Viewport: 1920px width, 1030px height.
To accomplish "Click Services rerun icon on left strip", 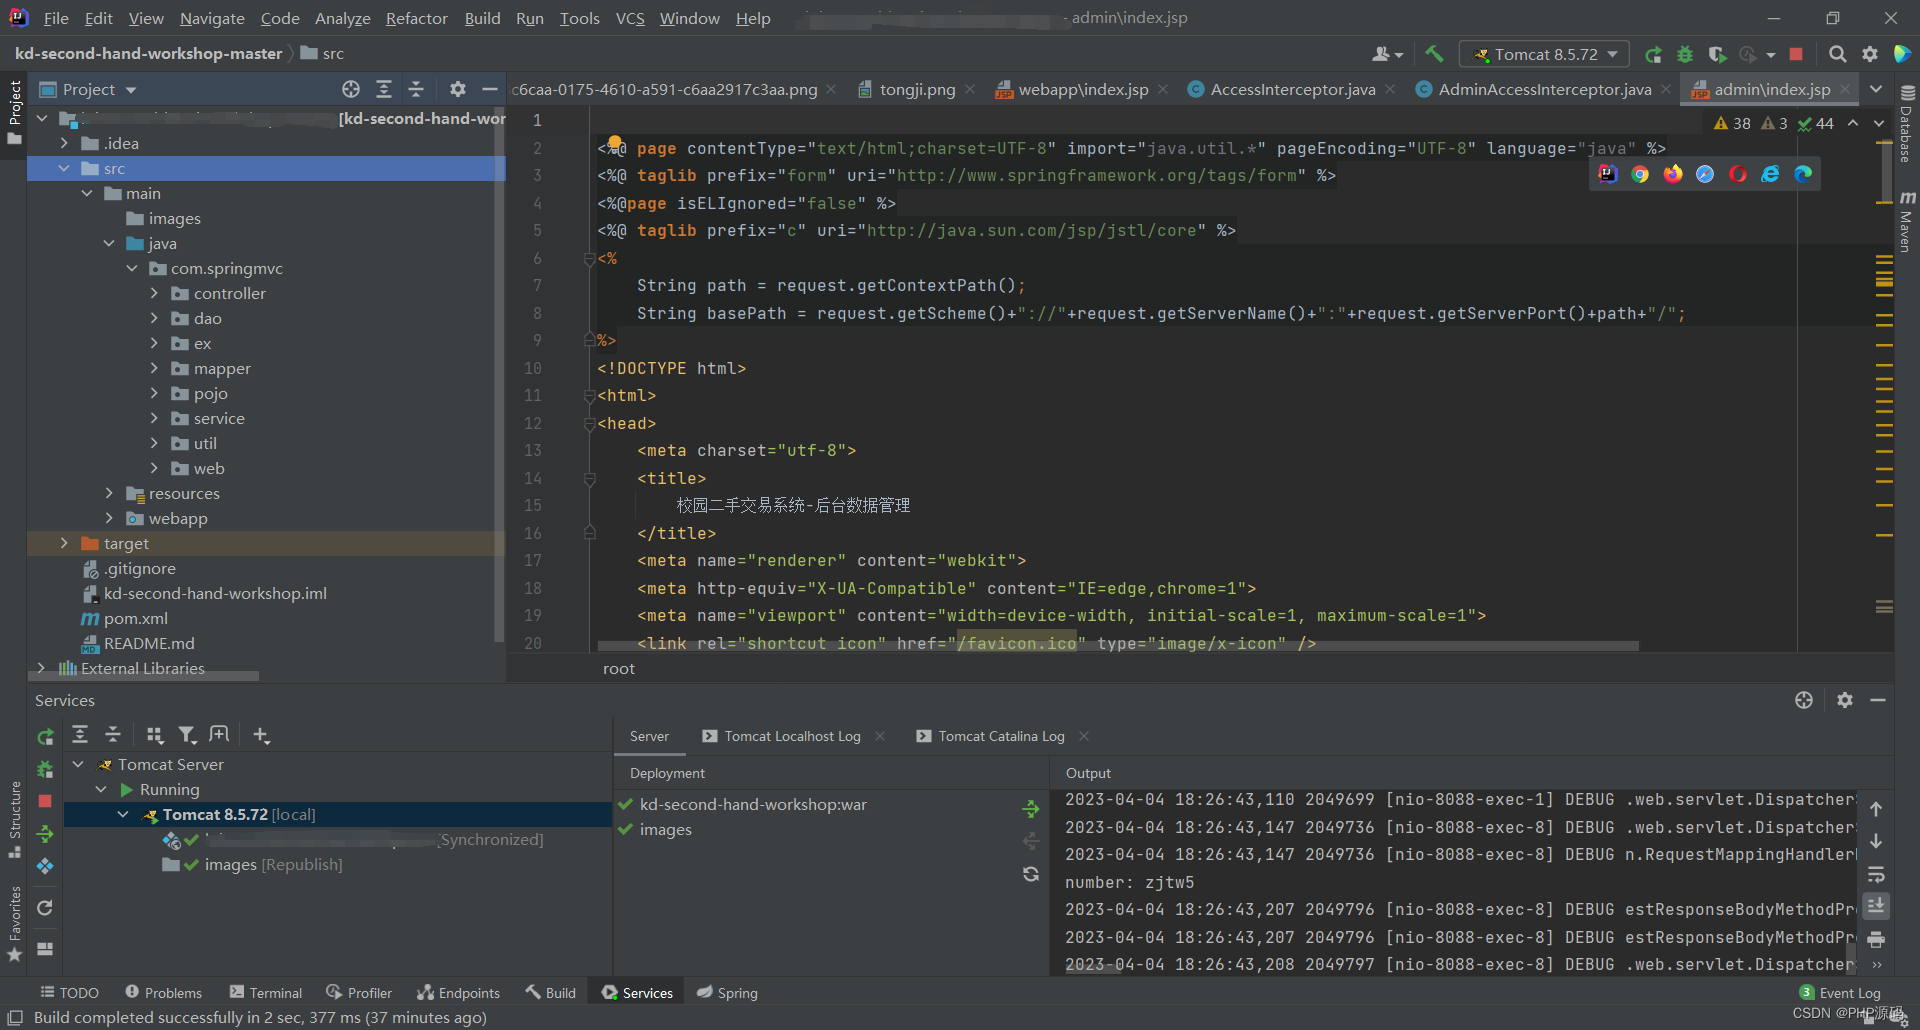I will [45, 737].
